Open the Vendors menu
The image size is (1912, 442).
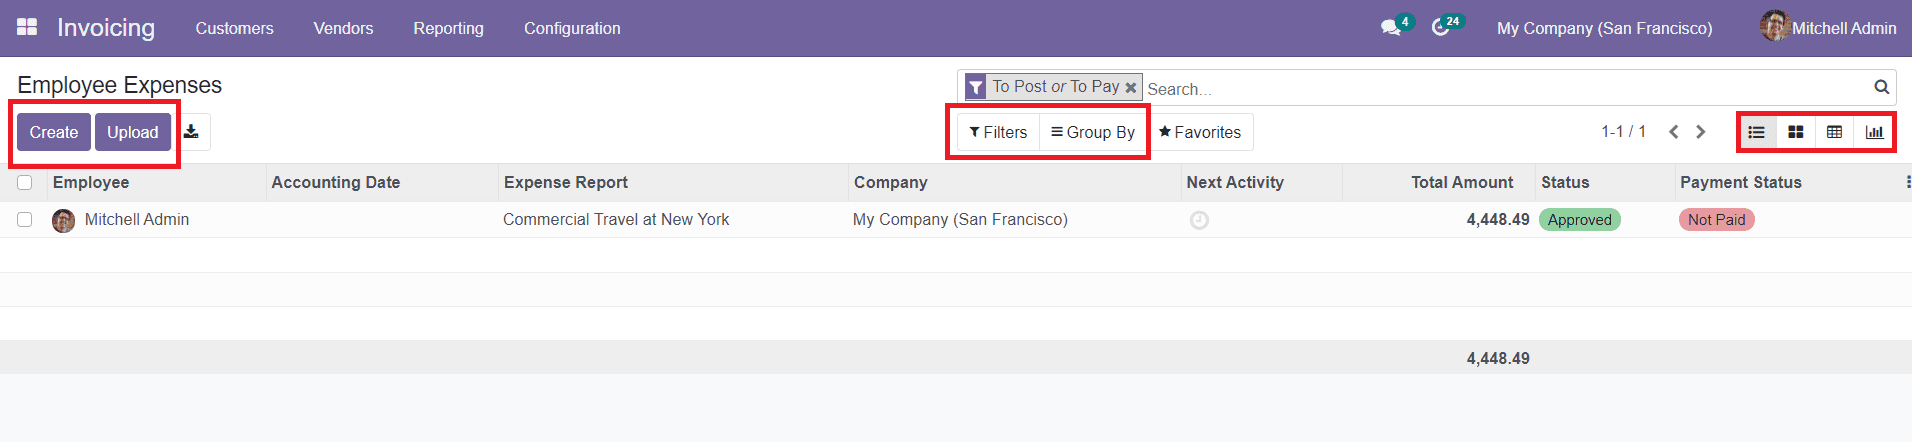(343, 28)
